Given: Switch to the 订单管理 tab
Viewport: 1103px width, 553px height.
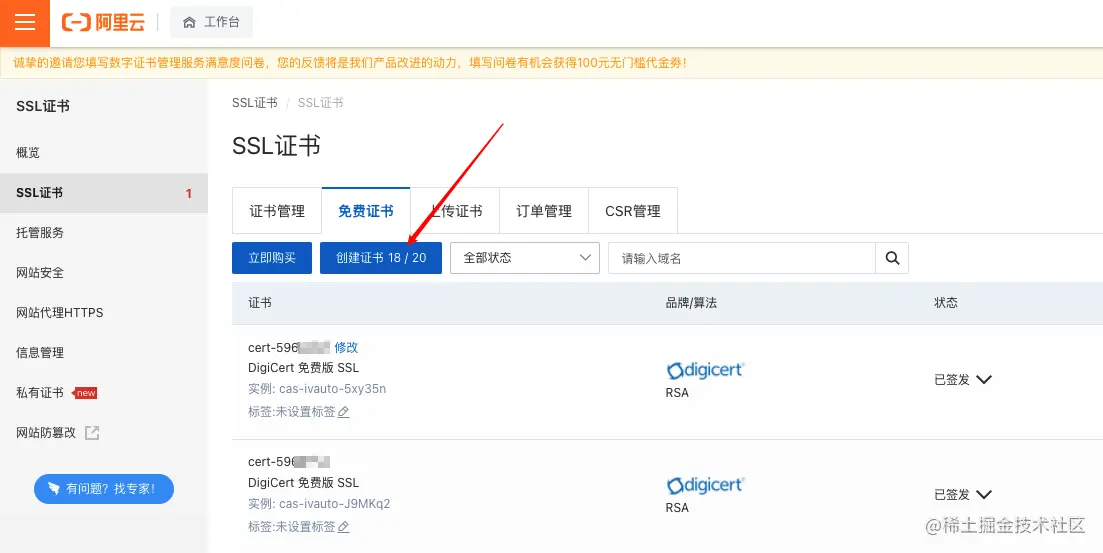Looking at the screenshot, I should coord(544,211).
